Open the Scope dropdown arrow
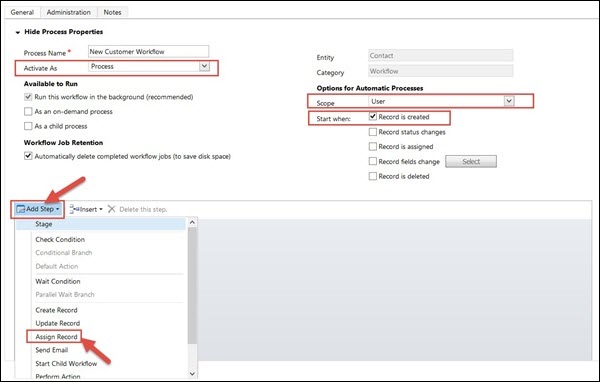 point(509,101)
